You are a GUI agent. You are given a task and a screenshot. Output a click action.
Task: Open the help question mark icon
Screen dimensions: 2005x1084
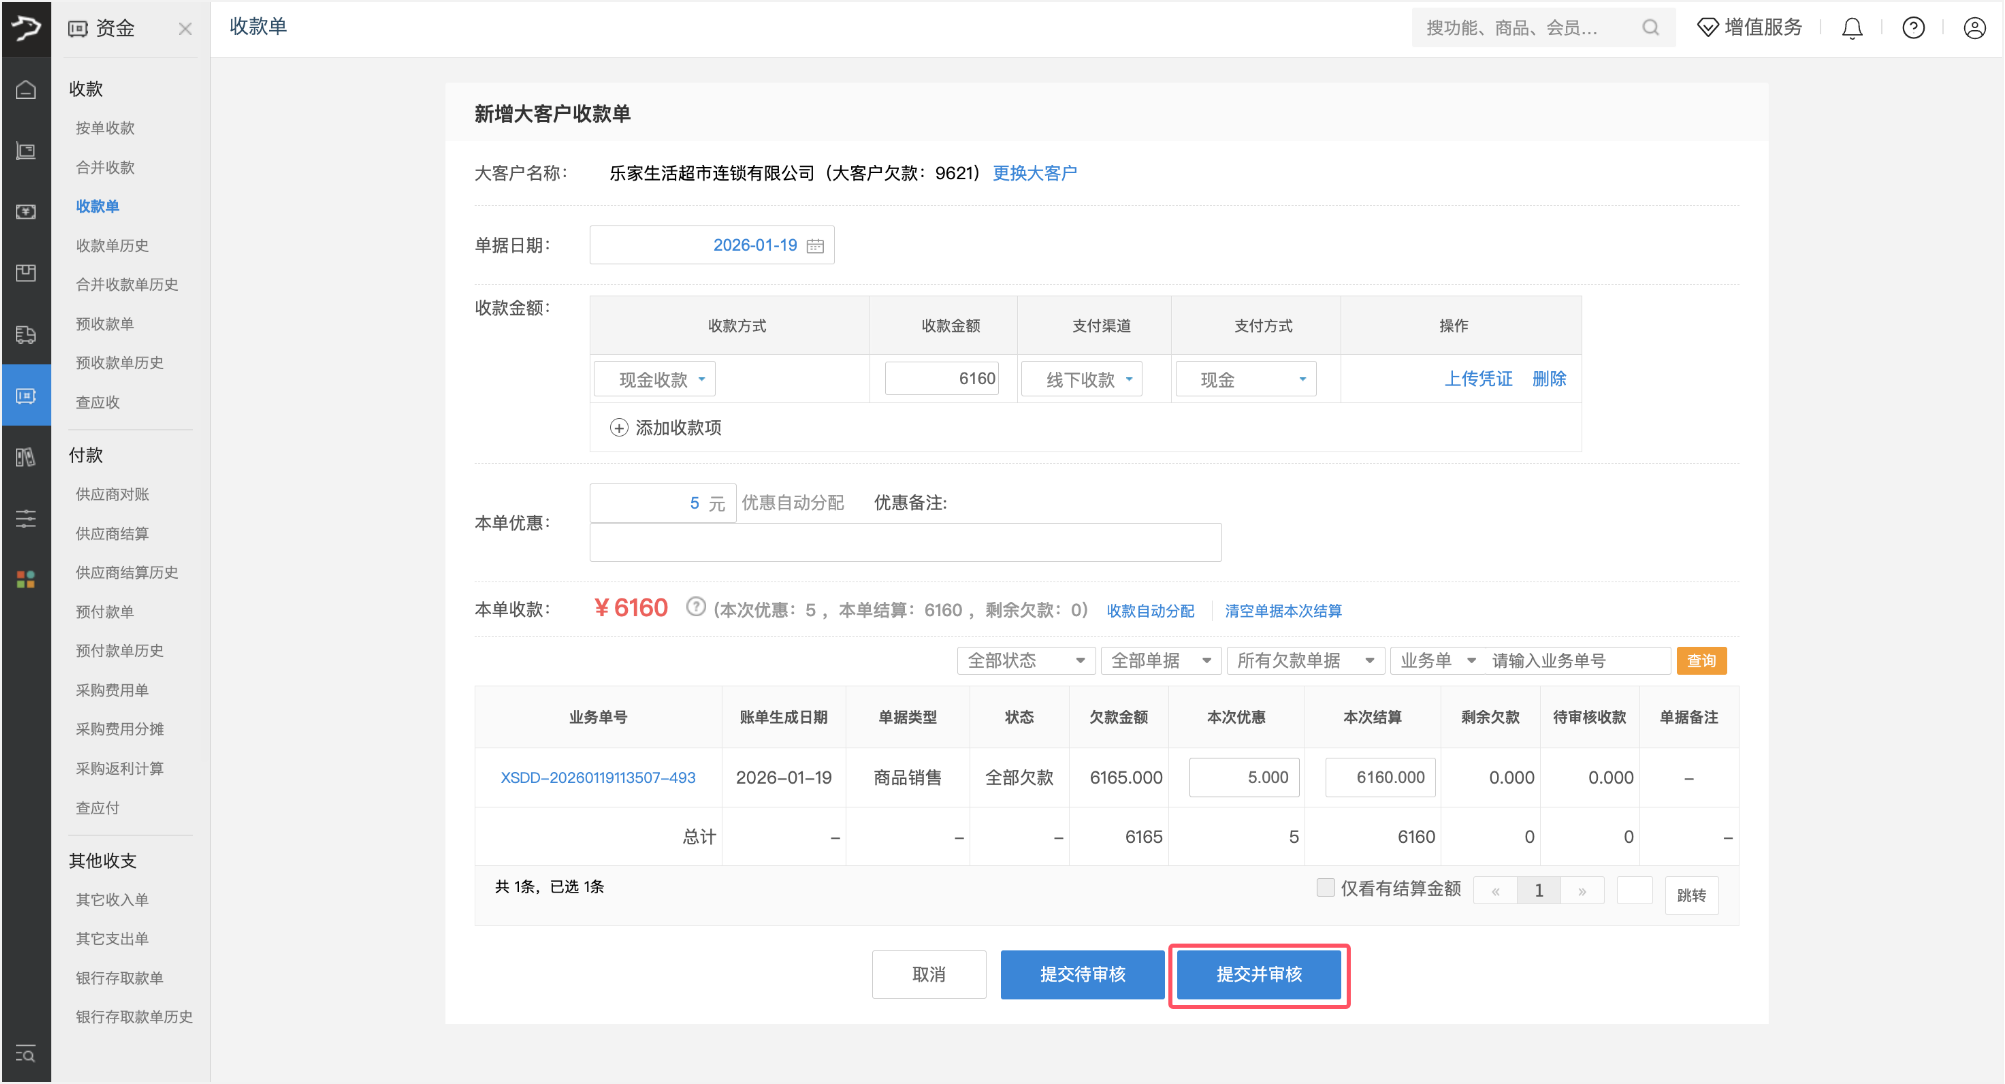[1913, 28]
